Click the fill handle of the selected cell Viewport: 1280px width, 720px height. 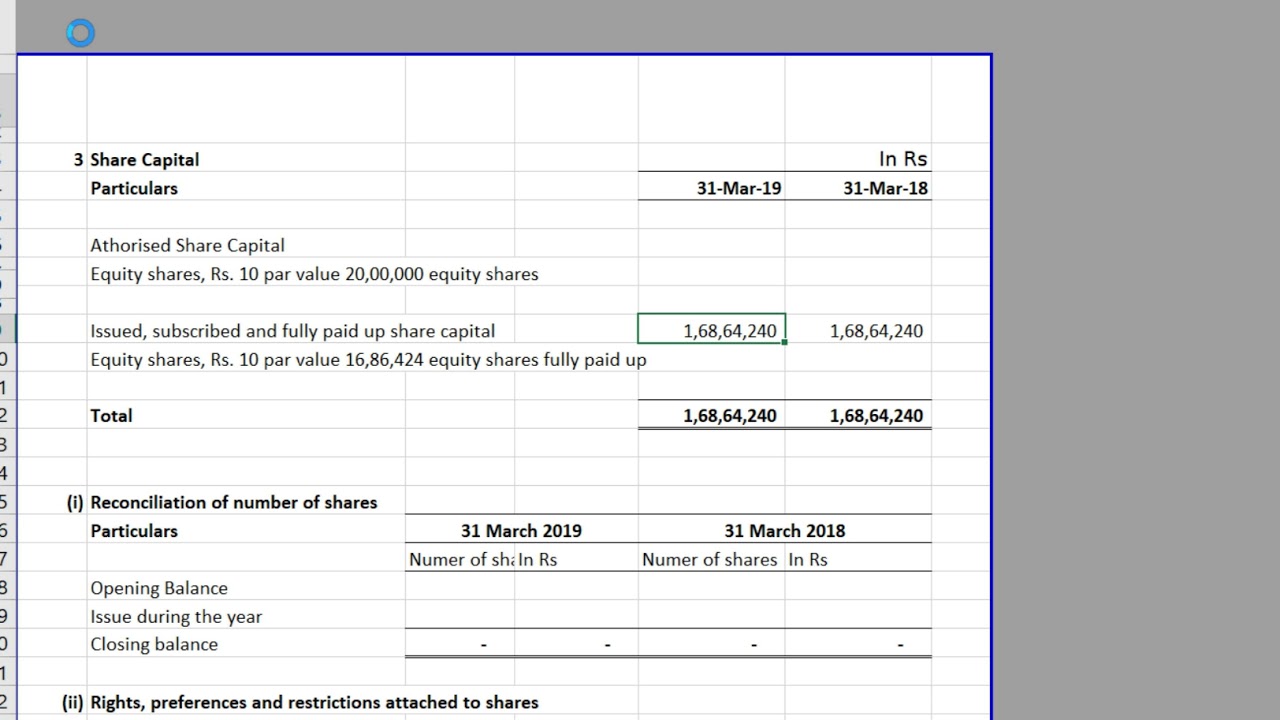pos(785,342)
